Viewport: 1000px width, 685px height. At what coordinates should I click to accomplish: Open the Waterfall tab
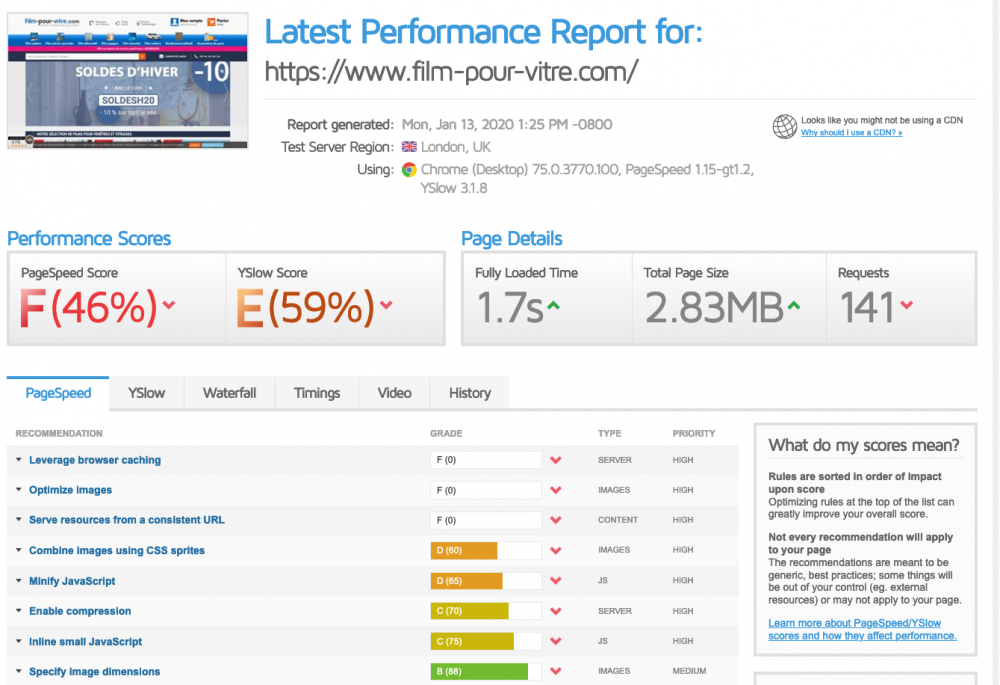point(230,393)
